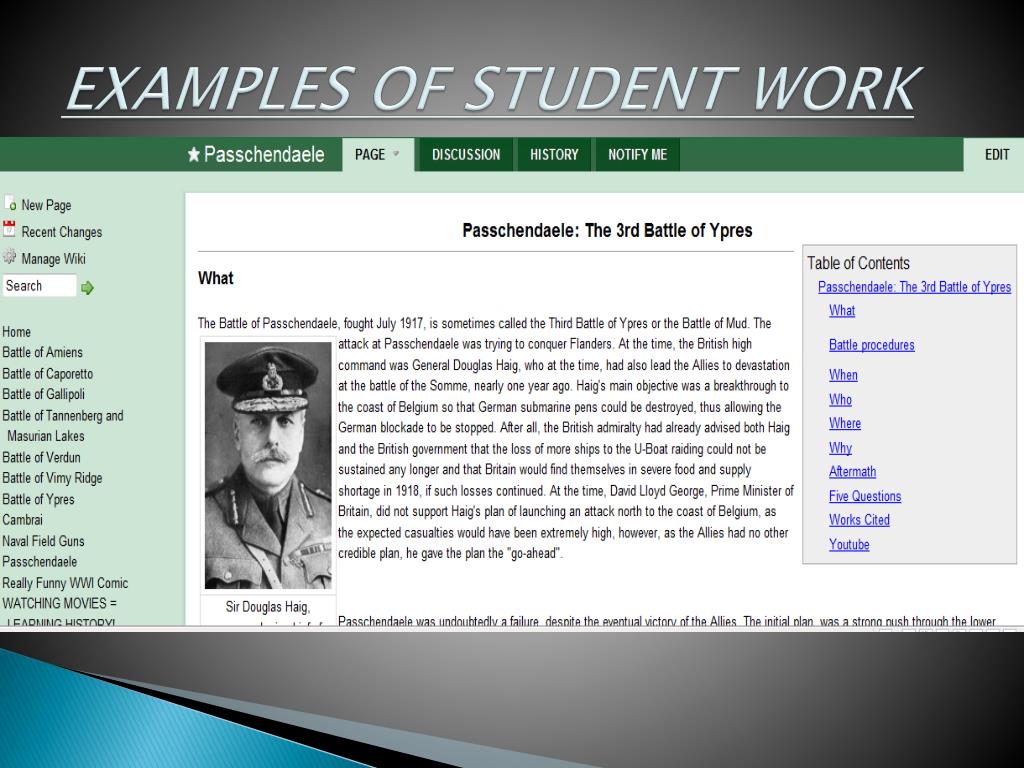
Task: Click the star icon beside Passchendaele title
Action: (193, 155)
